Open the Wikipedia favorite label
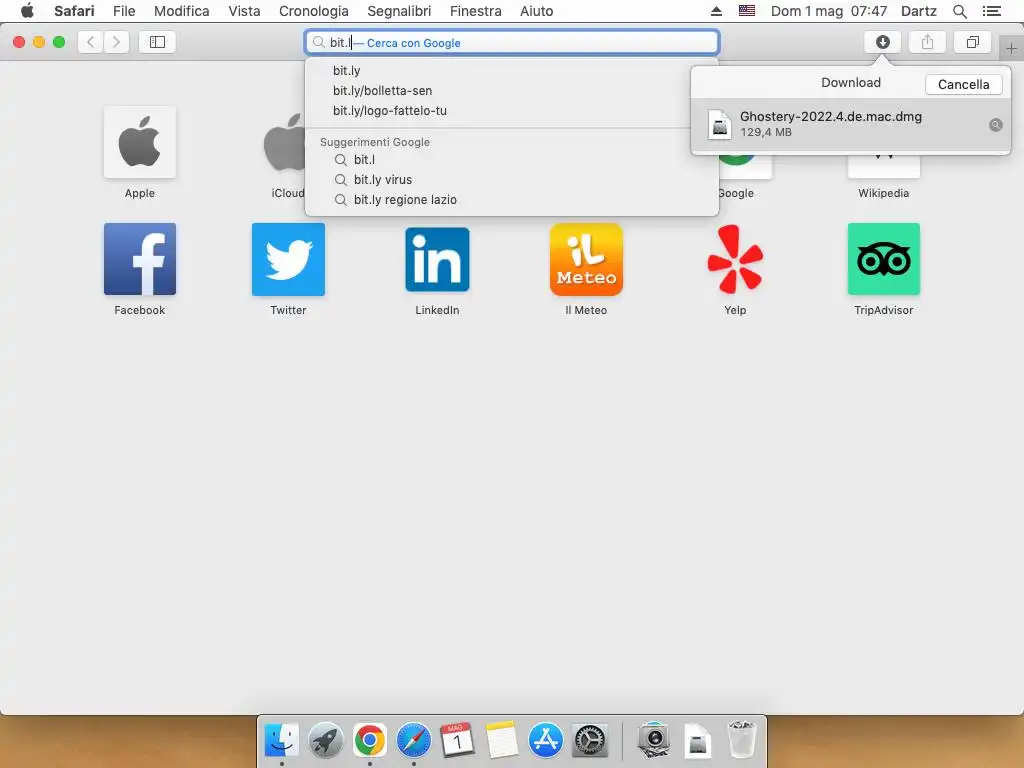The height and width of the screenshot is (768, 1024). pyautogui.click(x=883, y=193)
